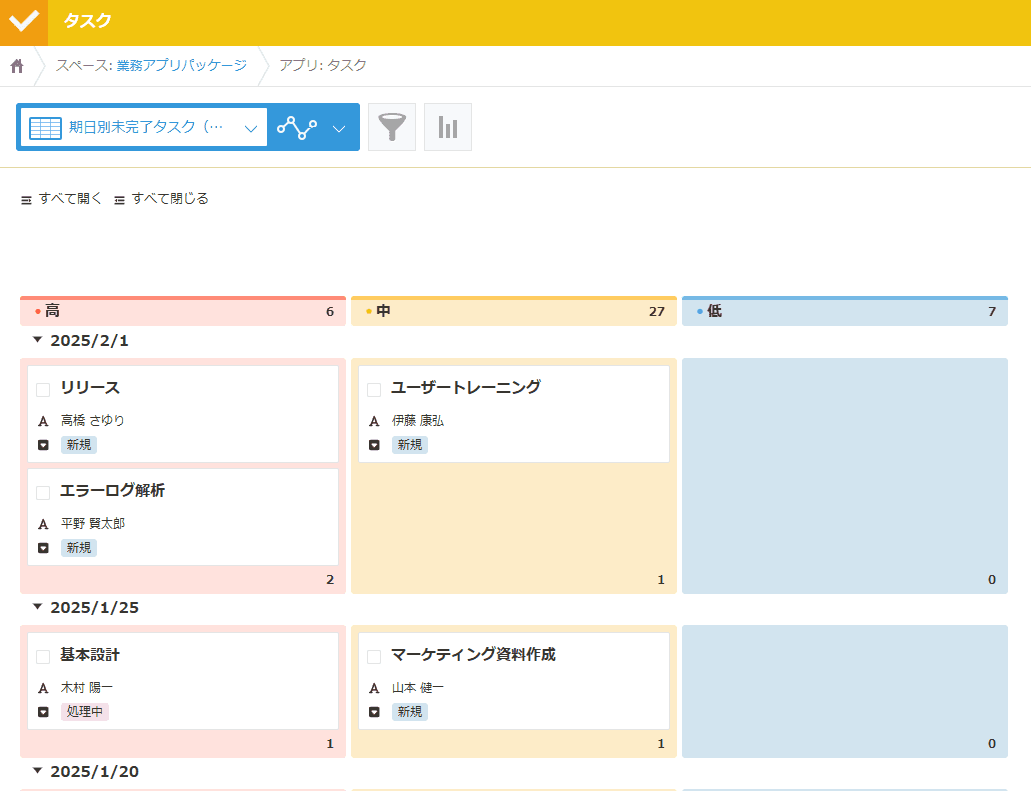Click the assignee icon beside 高橋 さゆり

click(43, 421)
